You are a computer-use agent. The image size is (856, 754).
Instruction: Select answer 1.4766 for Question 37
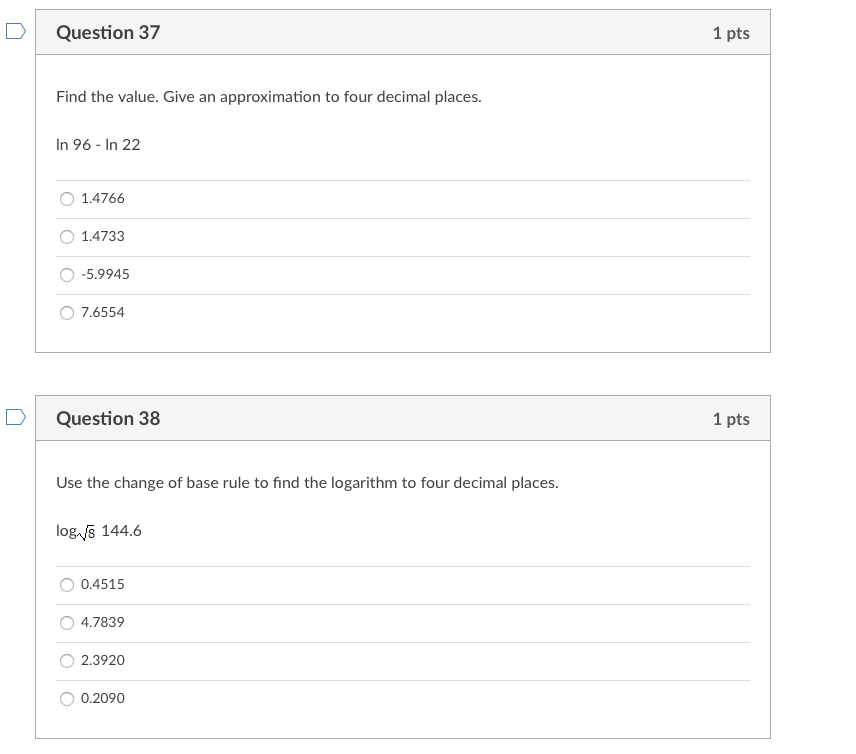tap(66, 198)
